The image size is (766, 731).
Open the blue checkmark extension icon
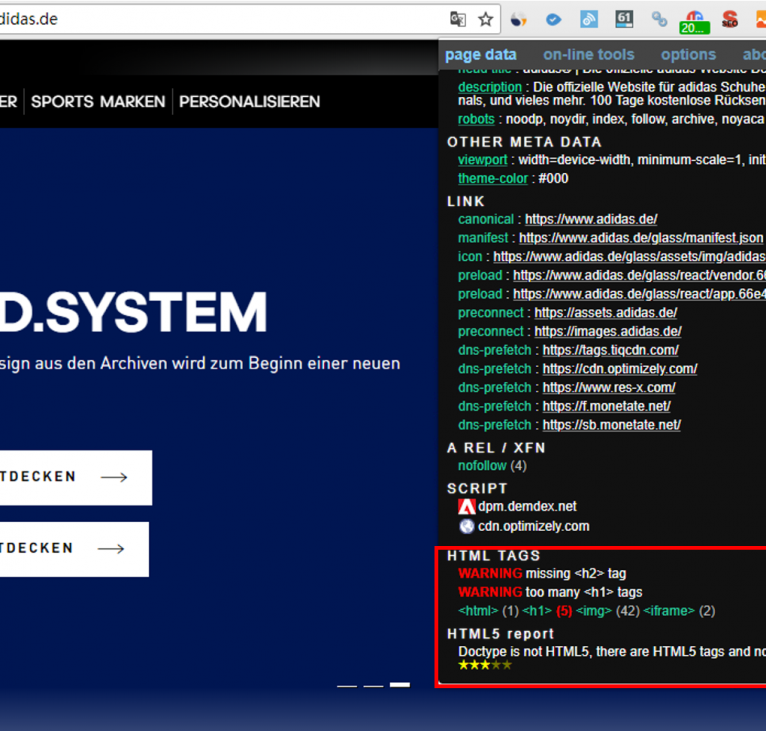tap(553, 19)
